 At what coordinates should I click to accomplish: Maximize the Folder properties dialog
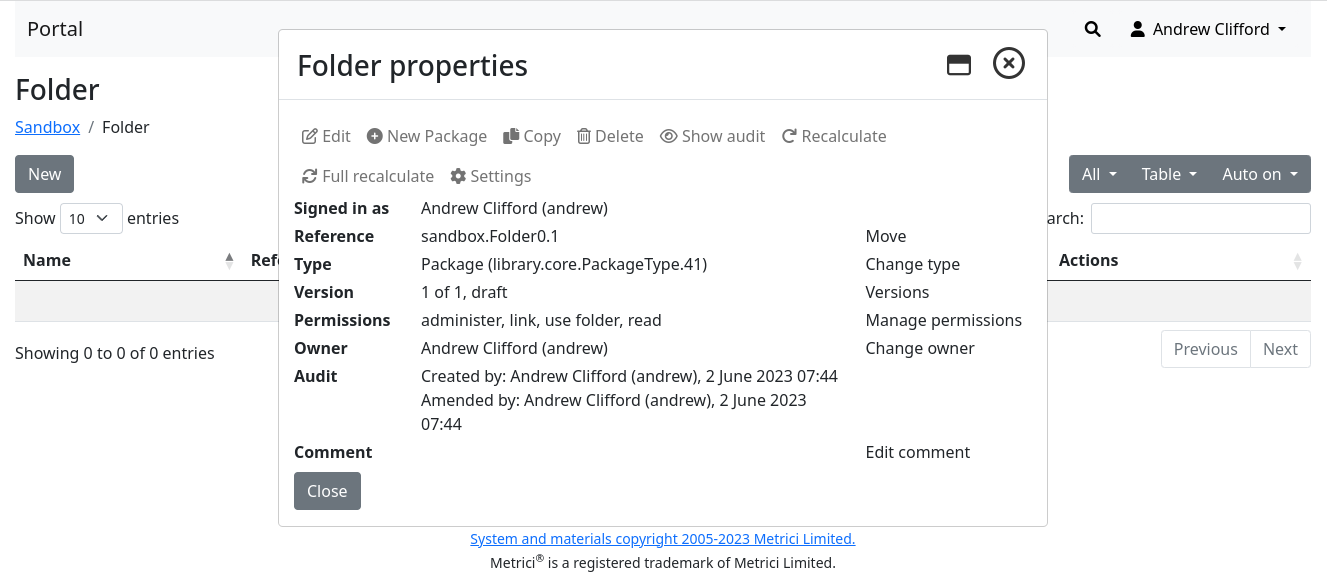(959, 64)
